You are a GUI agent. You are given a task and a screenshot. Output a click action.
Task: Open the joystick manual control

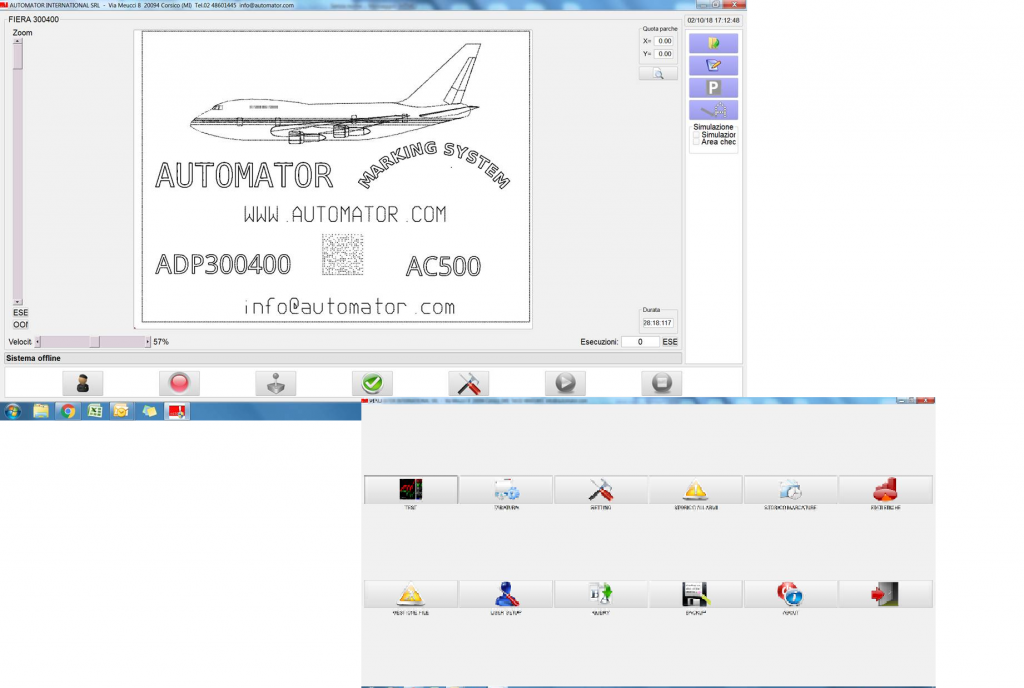point(276,383)
